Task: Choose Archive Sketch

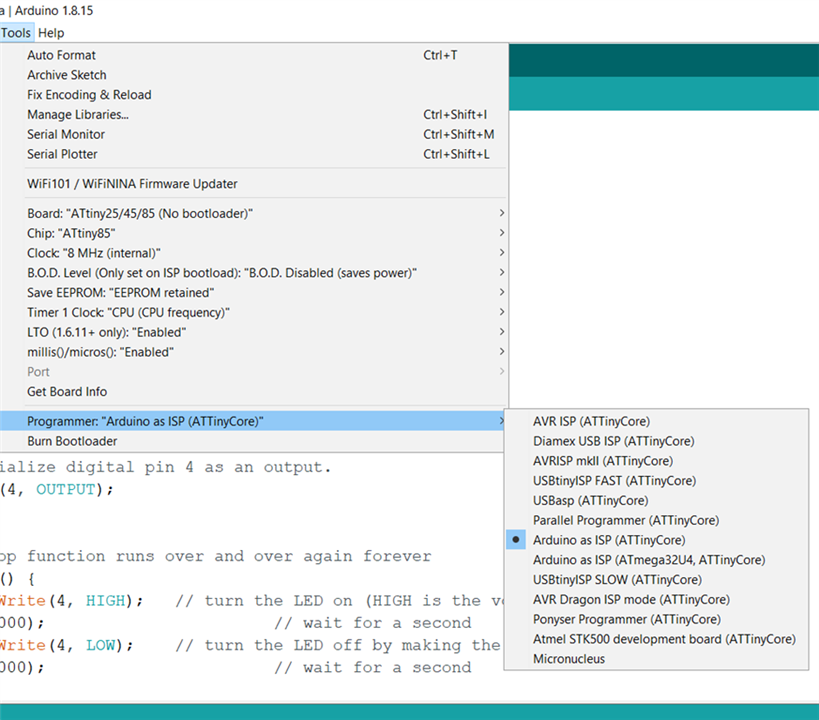Action: tap(67, 75)
